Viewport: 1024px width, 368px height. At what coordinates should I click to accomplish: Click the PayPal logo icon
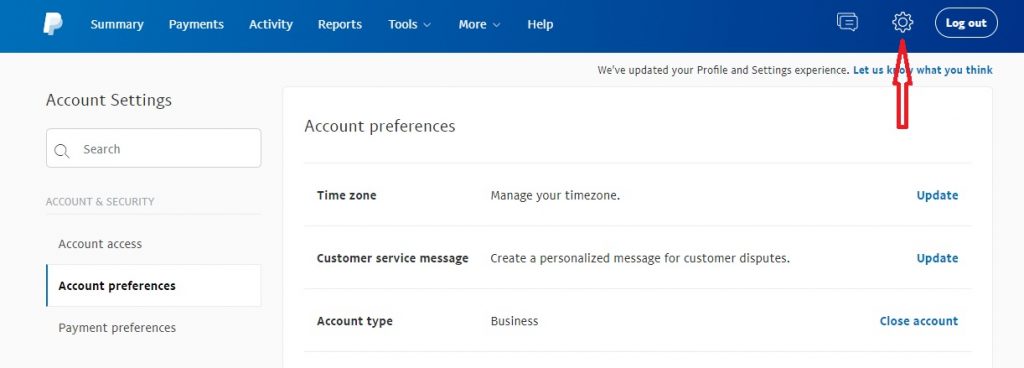tap(53, 23)
